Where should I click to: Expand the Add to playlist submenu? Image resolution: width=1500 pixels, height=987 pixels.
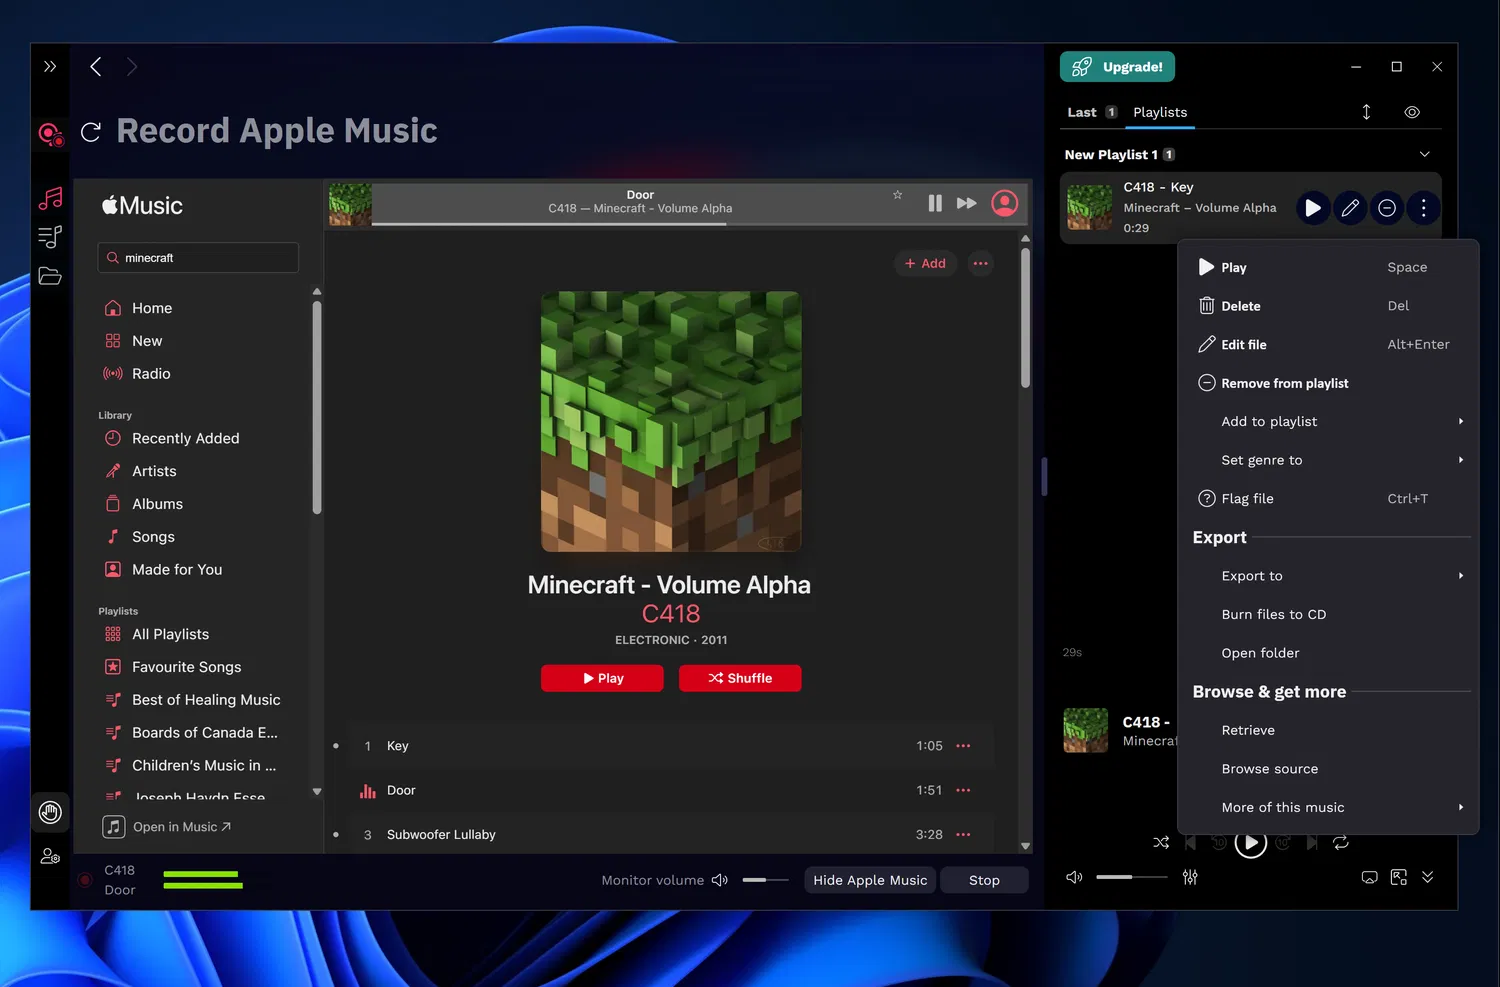point(1326,422)
